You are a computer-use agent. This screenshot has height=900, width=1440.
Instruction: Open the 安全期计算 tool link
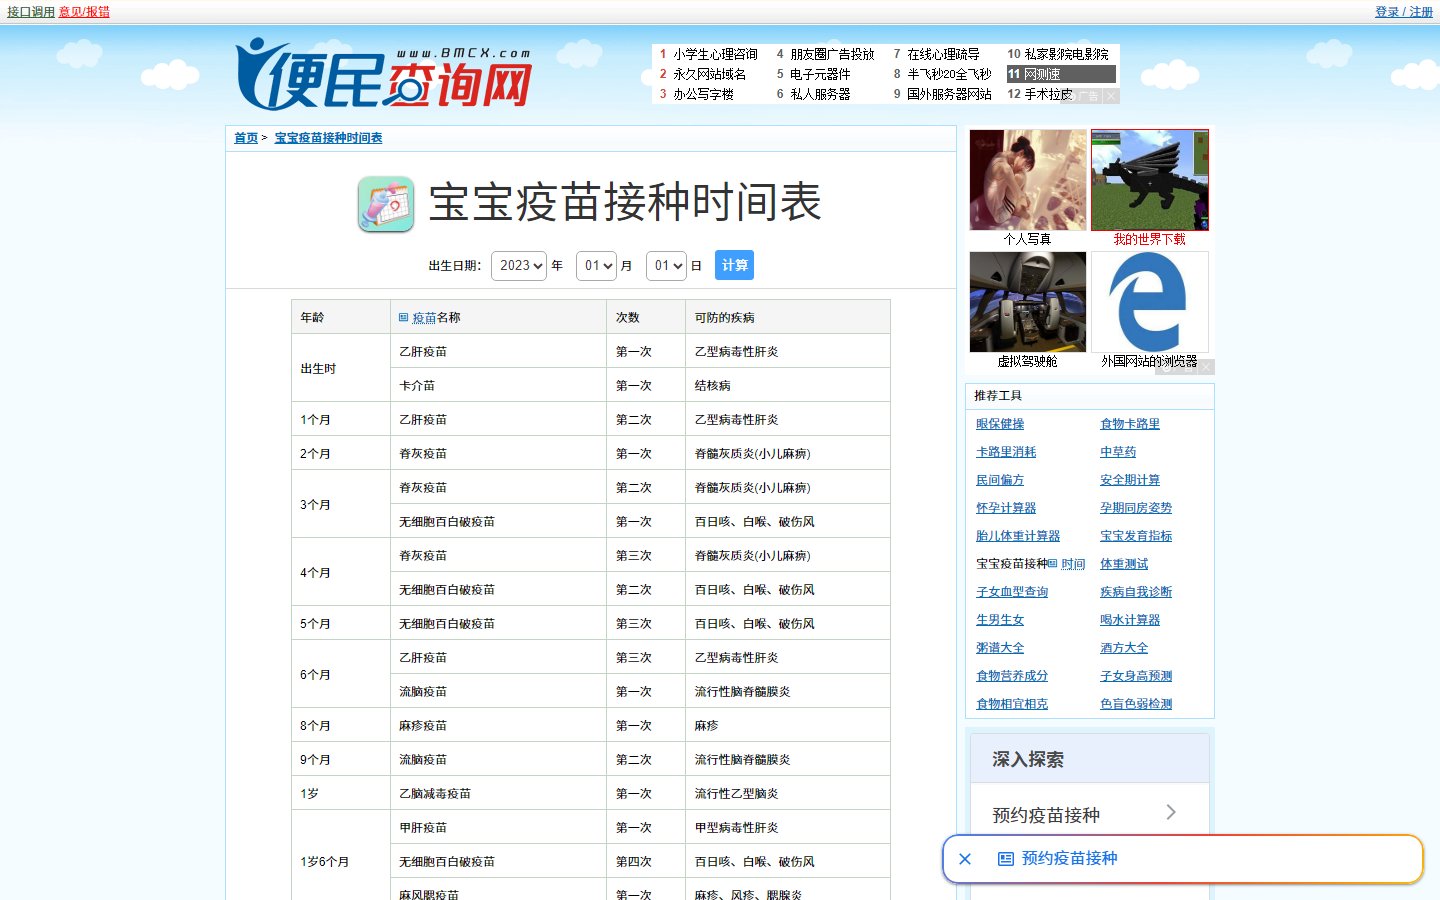tap(1130, 480)
